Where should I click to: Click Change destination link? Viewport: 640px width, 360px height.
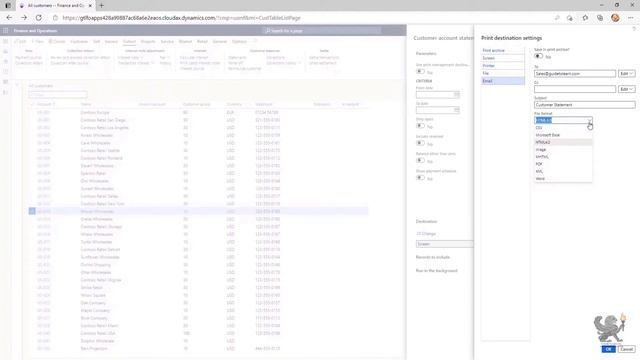pos(426,234)
